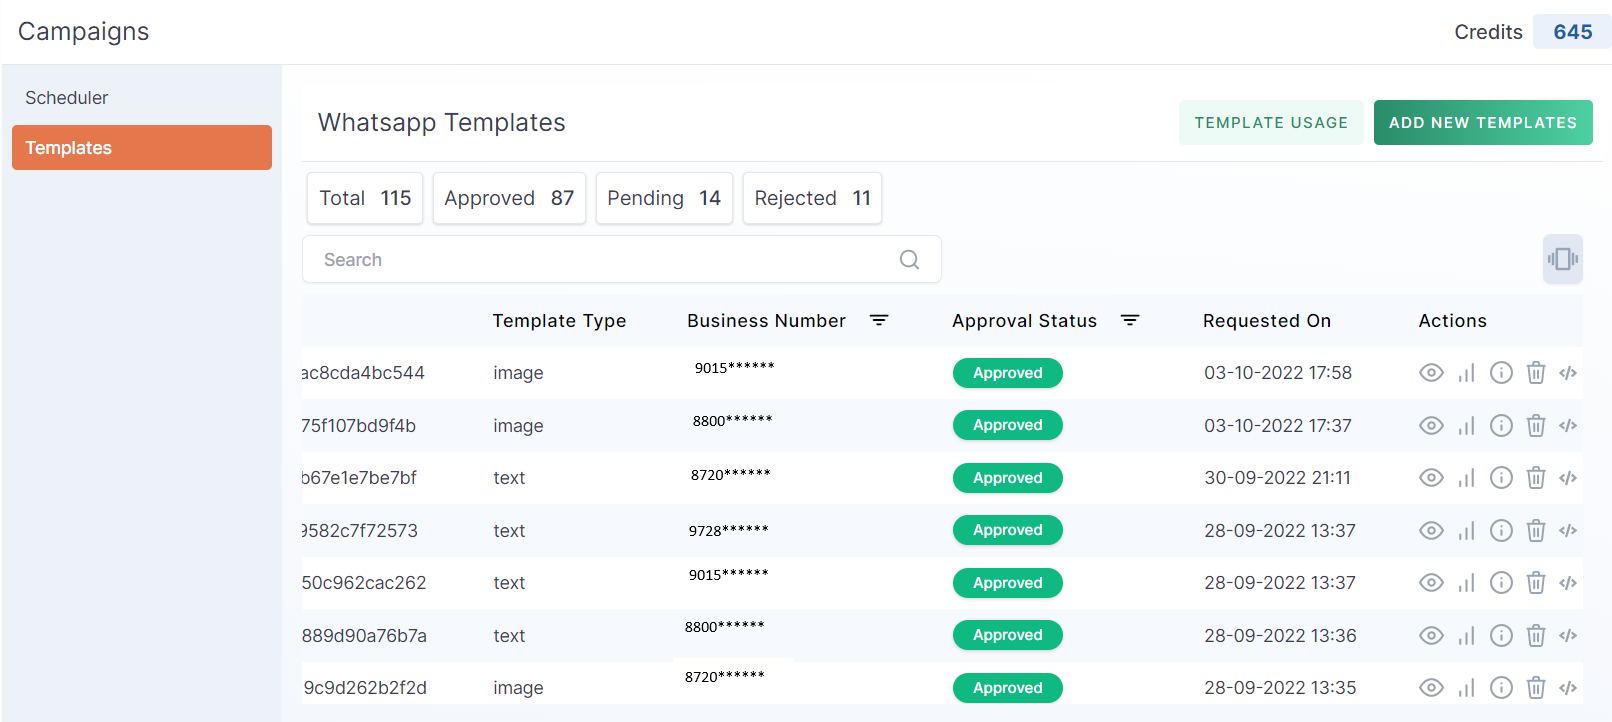Open stats chart for 50c962cac262 row
The width and height of the screenshot is (1612, 722).
tap(1467, 583)
